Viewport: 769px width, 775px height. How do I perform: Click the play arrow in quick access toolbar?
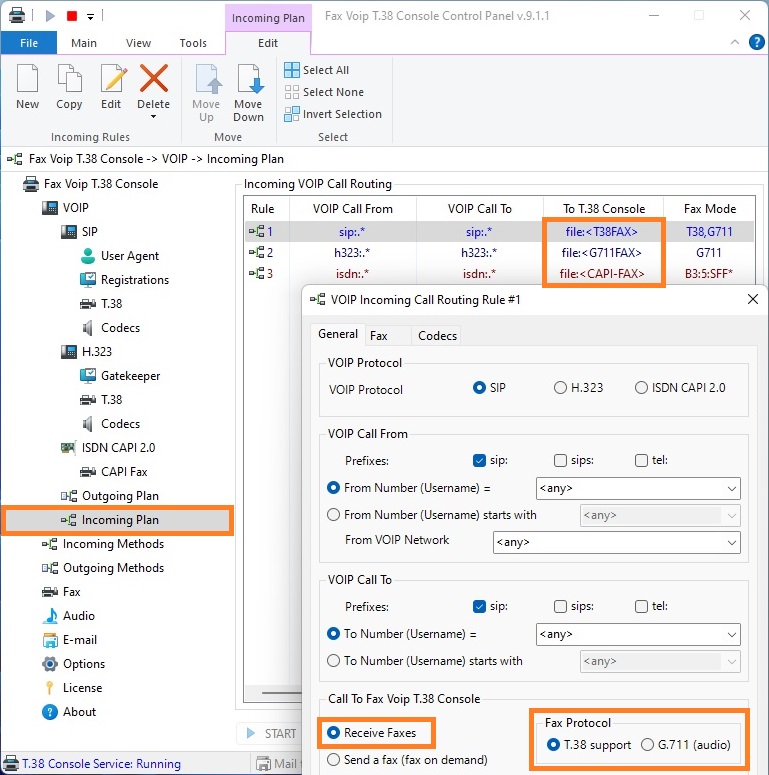(x=50, y=16)
